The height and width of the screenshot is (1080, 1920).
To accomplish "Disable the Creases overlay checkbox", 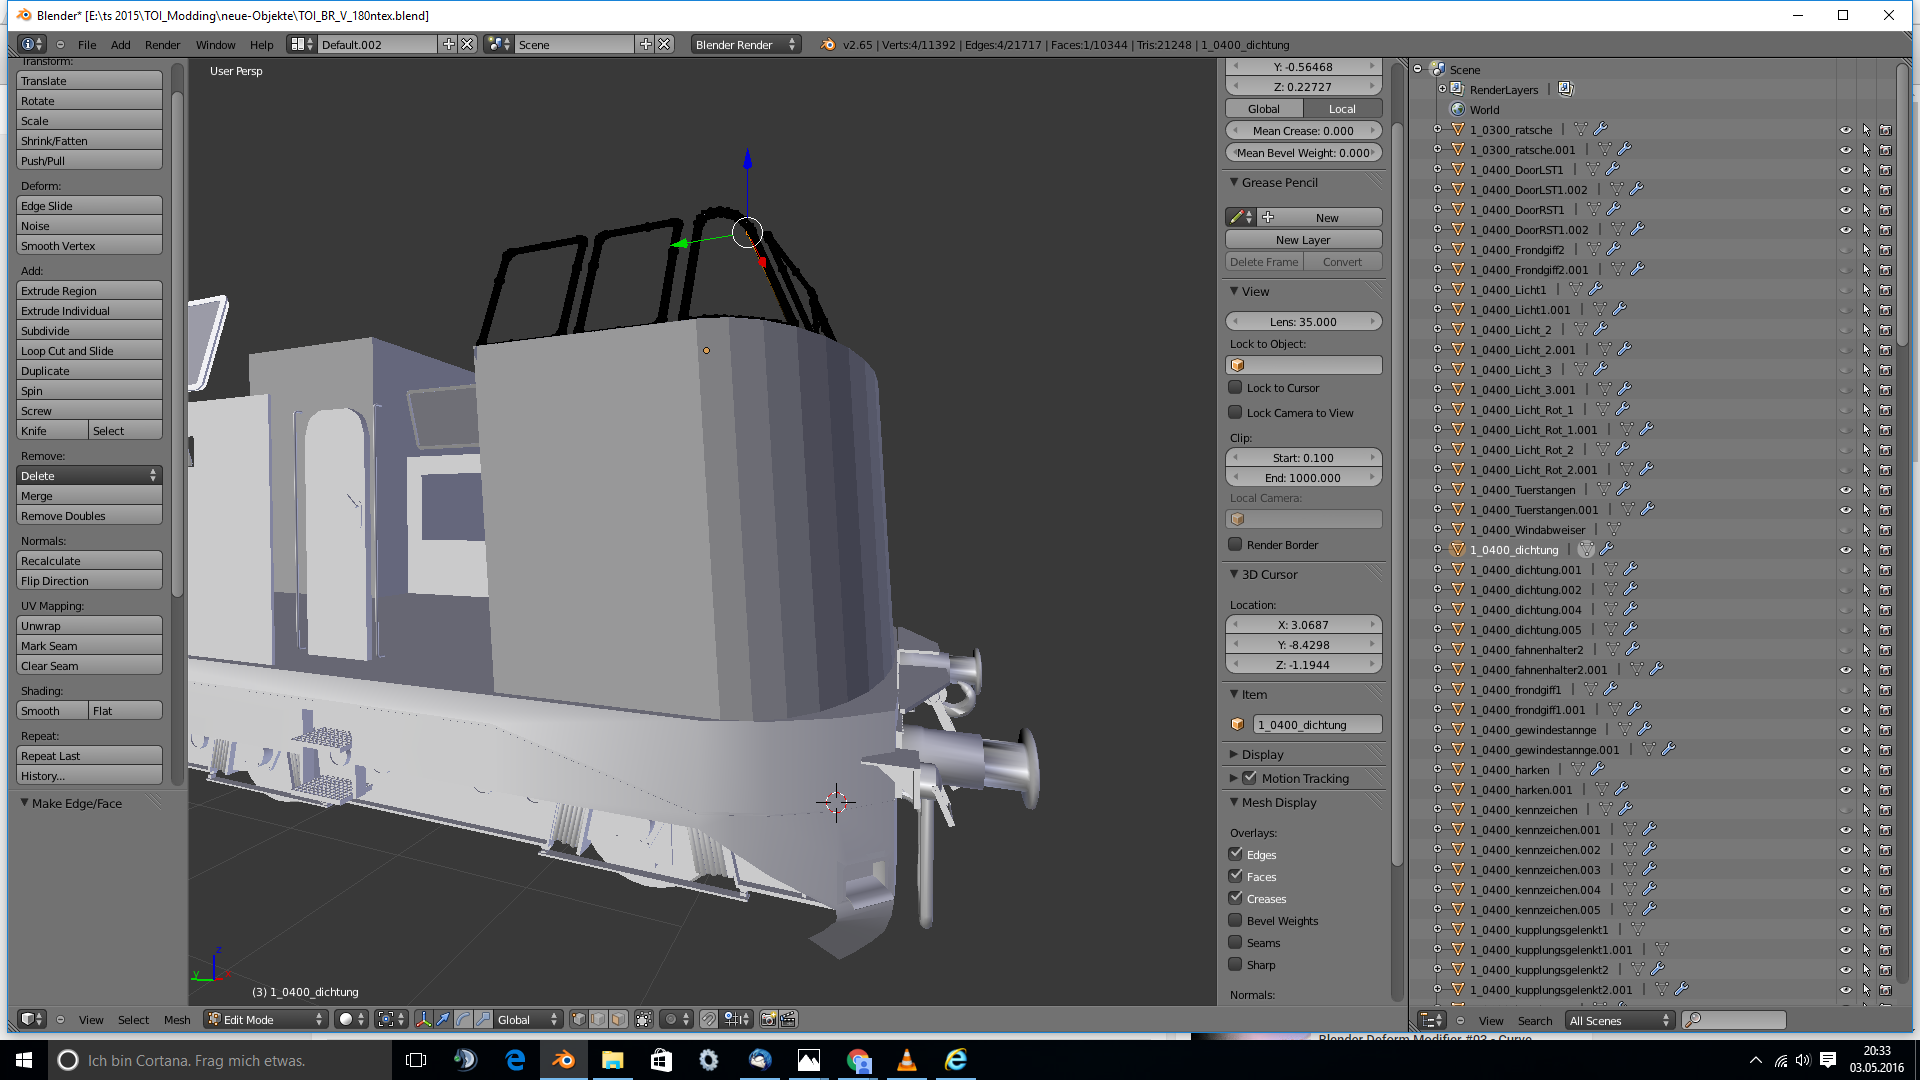I will click(x=1236, y=898).
